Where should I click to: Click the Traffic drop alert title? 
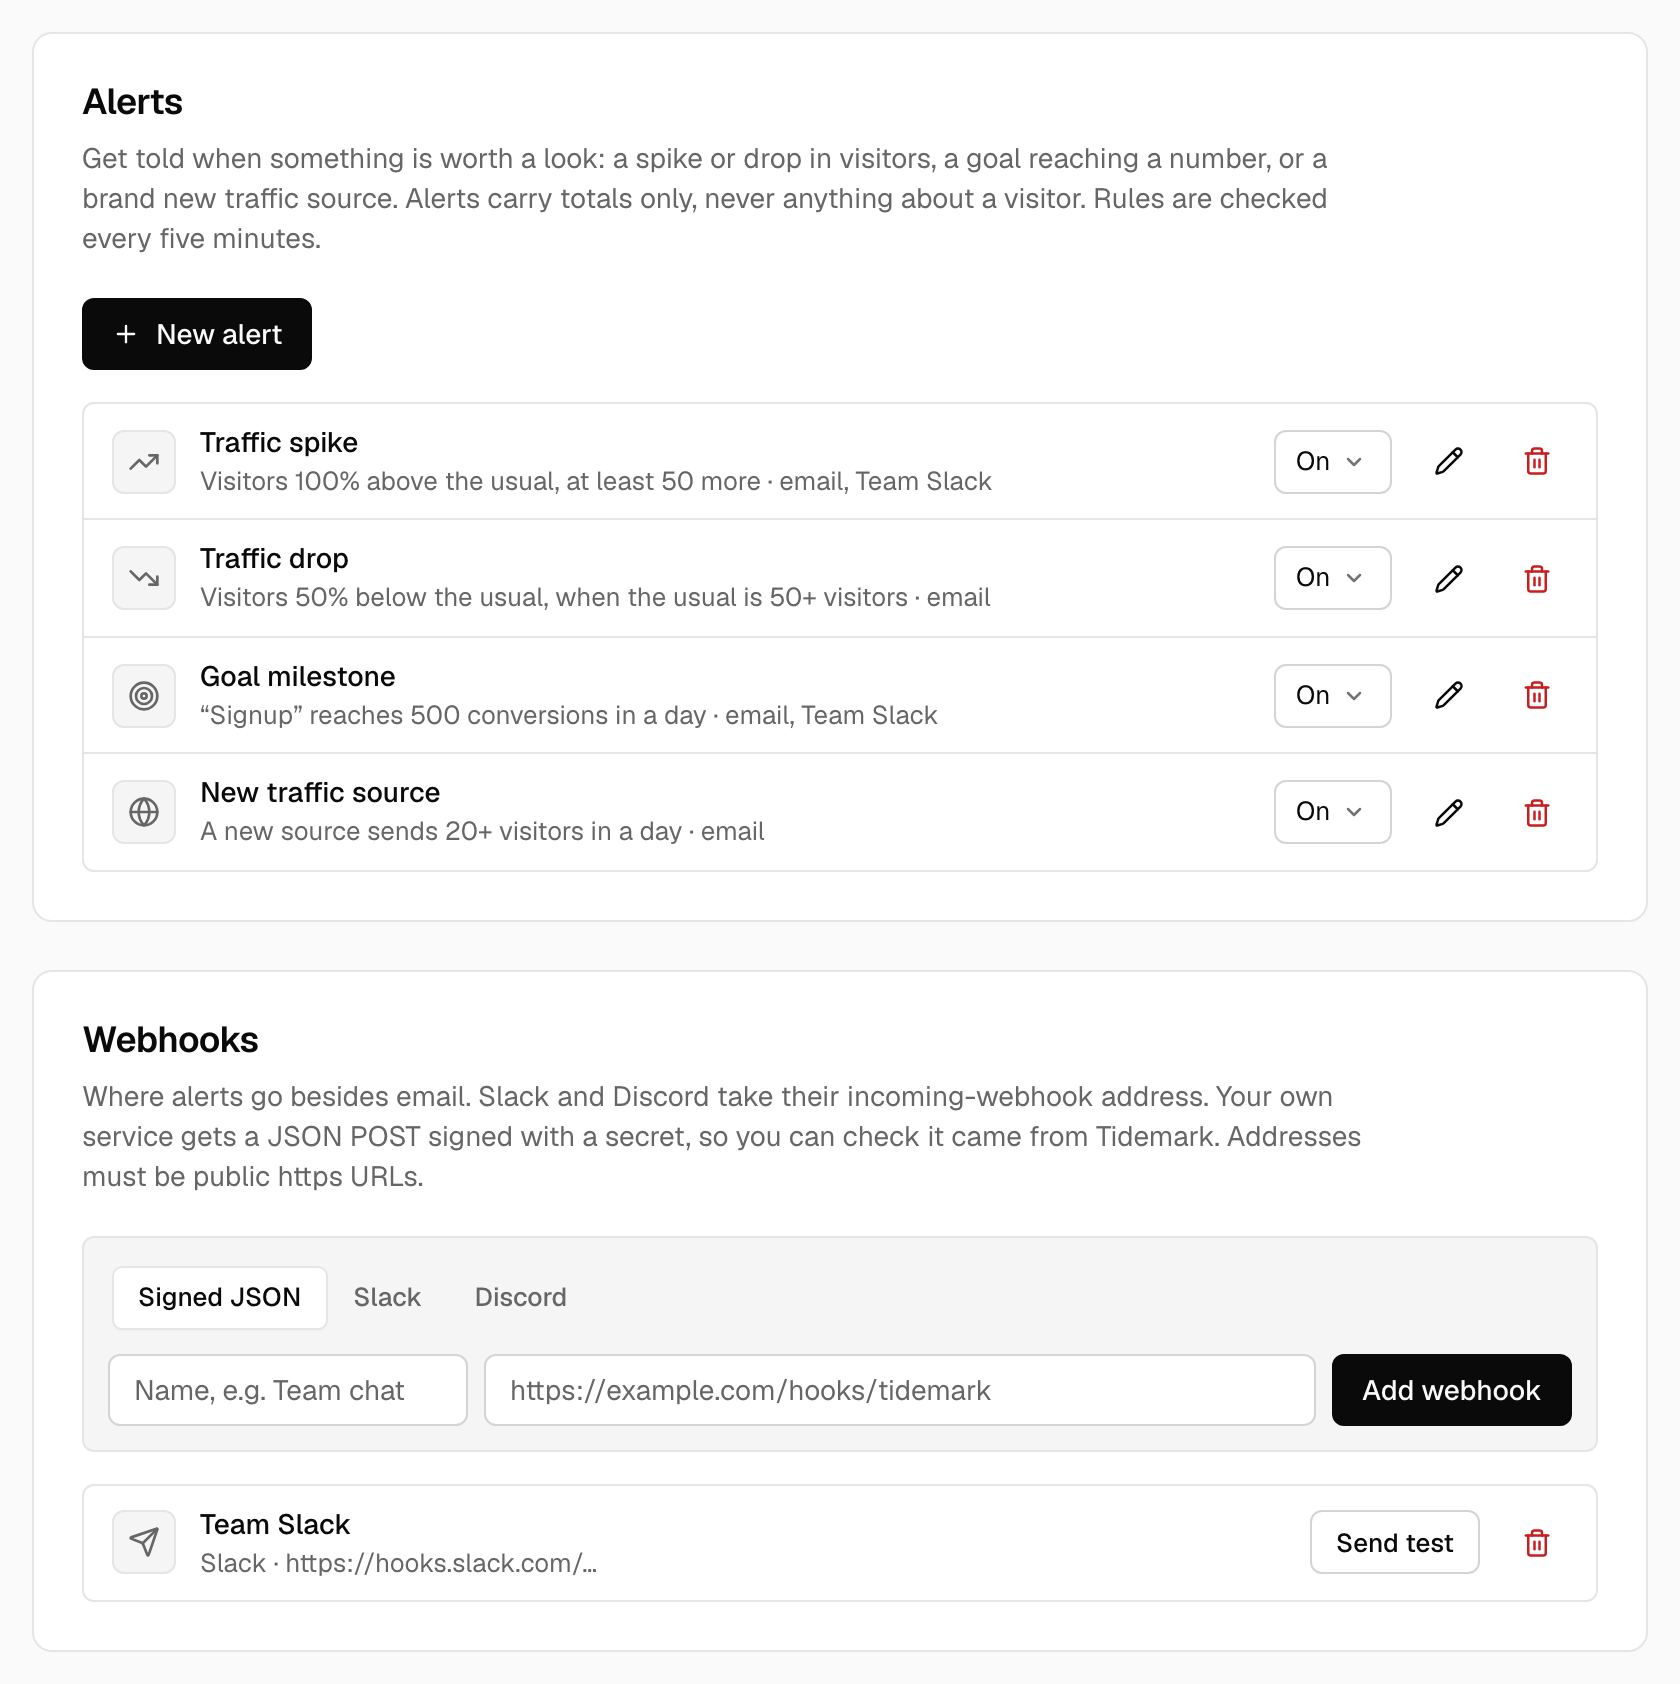pos(274,558)
